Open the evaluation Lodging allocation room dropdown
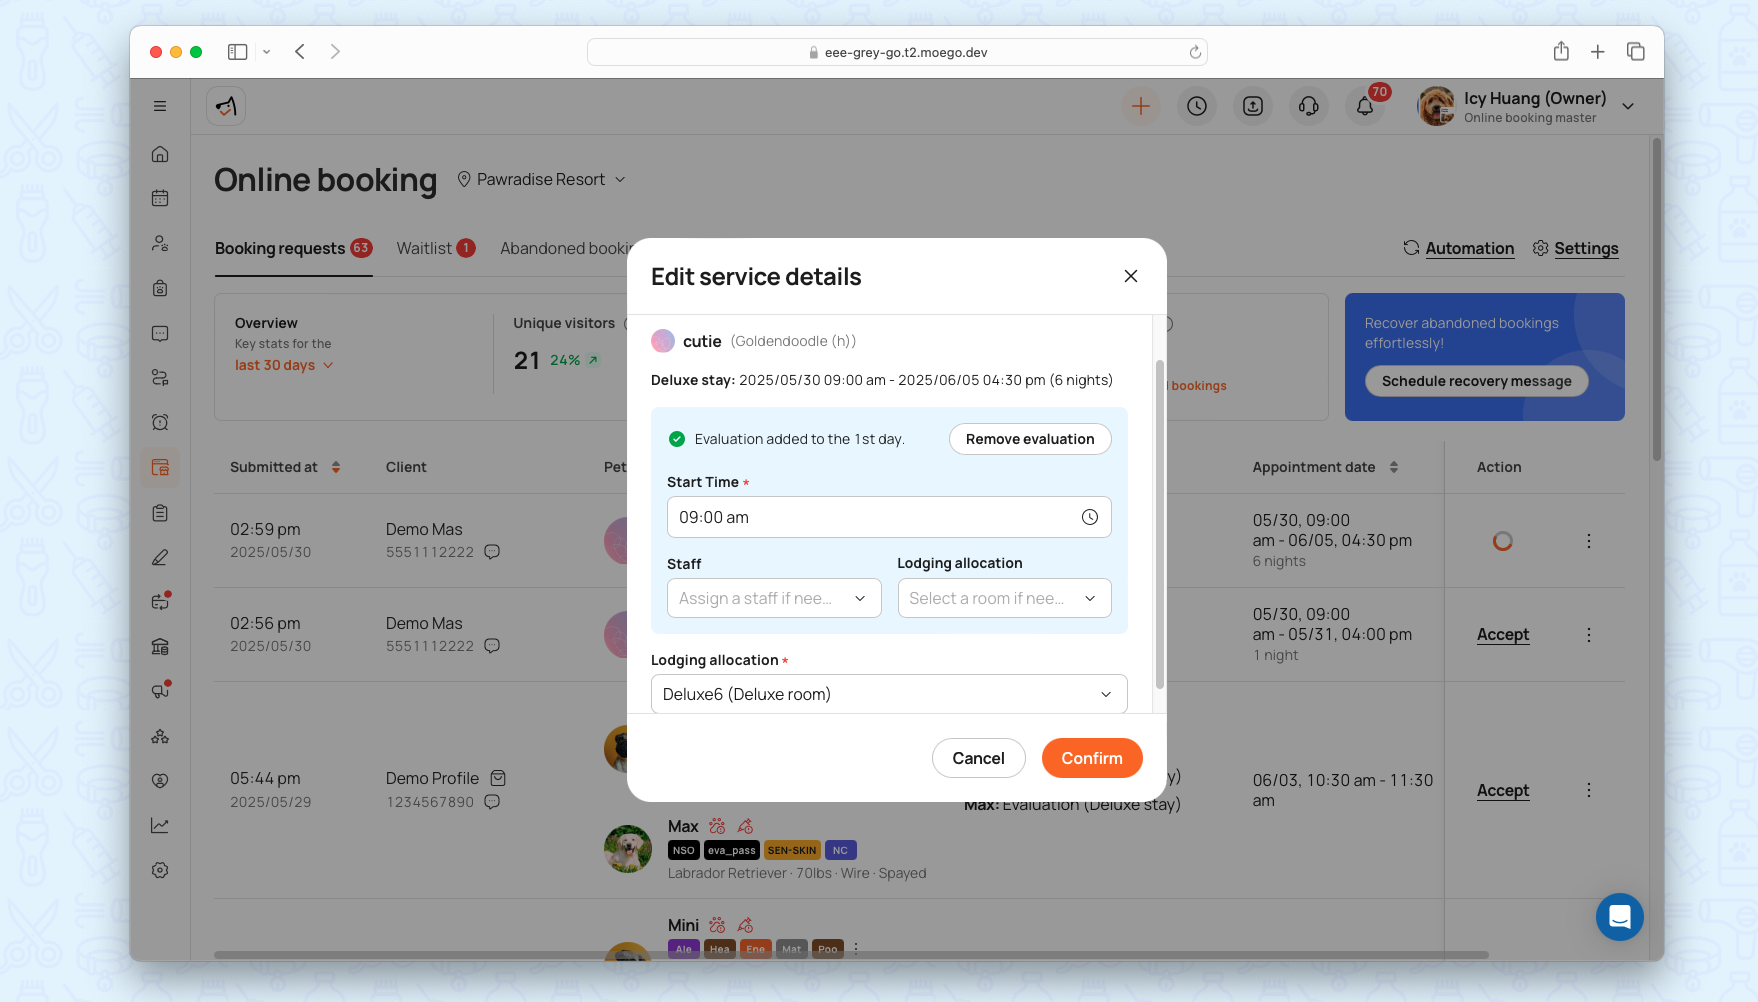 (x=1004, y=598)
